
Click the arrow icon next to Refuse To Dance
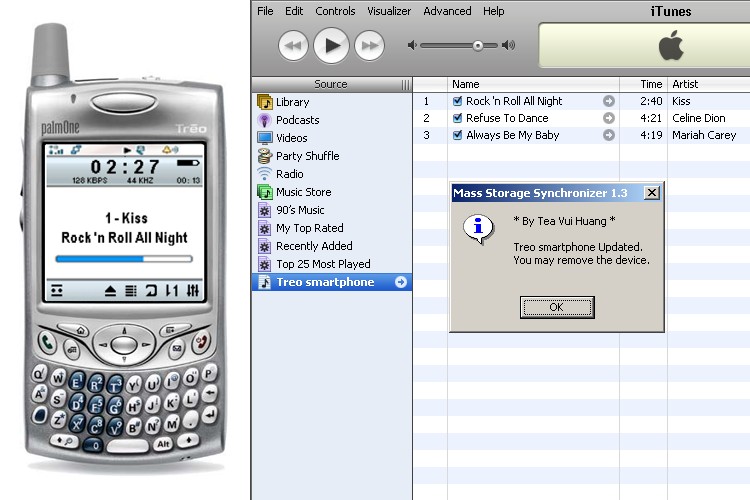608,118
